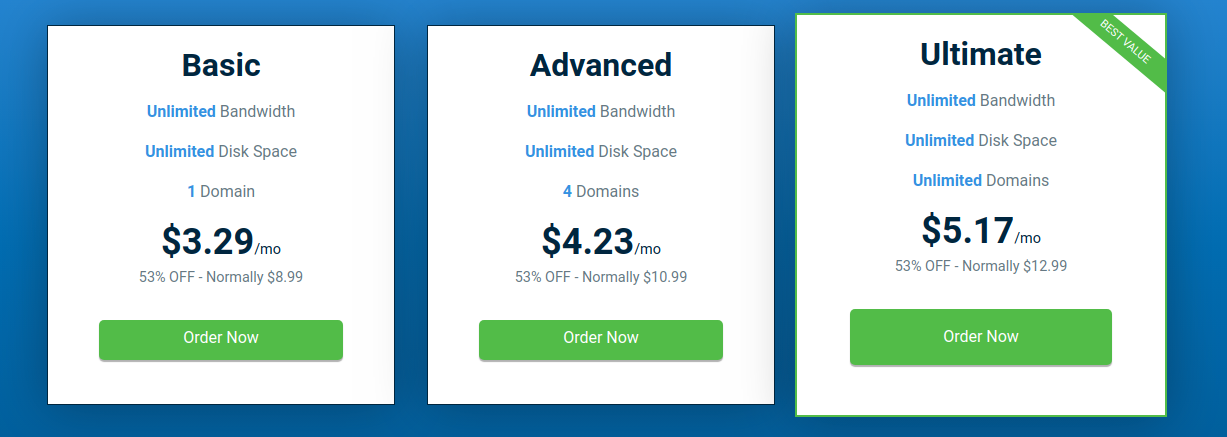Click Advanced plan's Unlimited Disk Space text
Screen dimensions: 1227x437
click(x=601, y=151)
